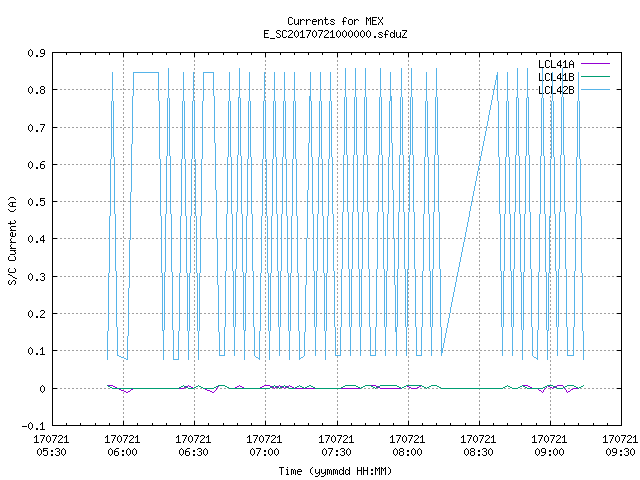Click the green LCL41B legend line sample
The image size is (640, 480).
click(x=595, y=77)
